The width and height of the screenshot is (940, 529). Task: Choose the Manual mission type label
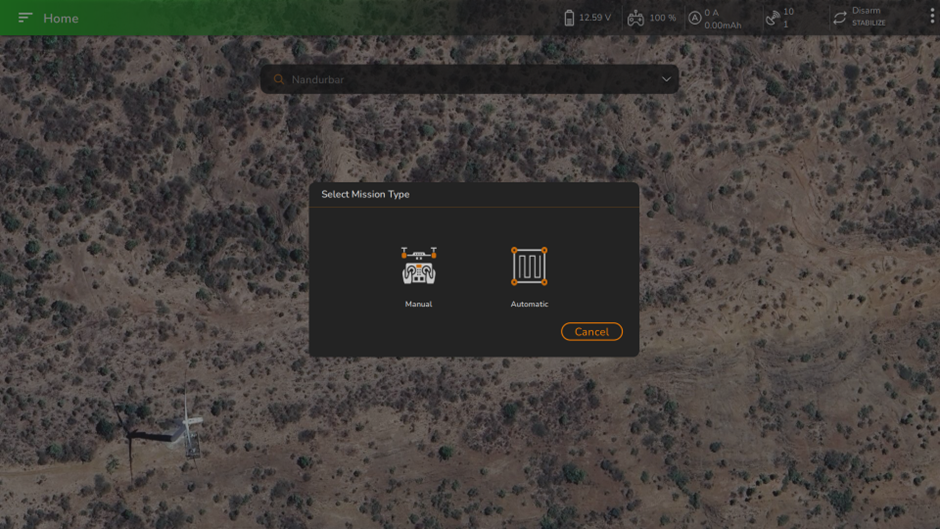click(418, 304)
